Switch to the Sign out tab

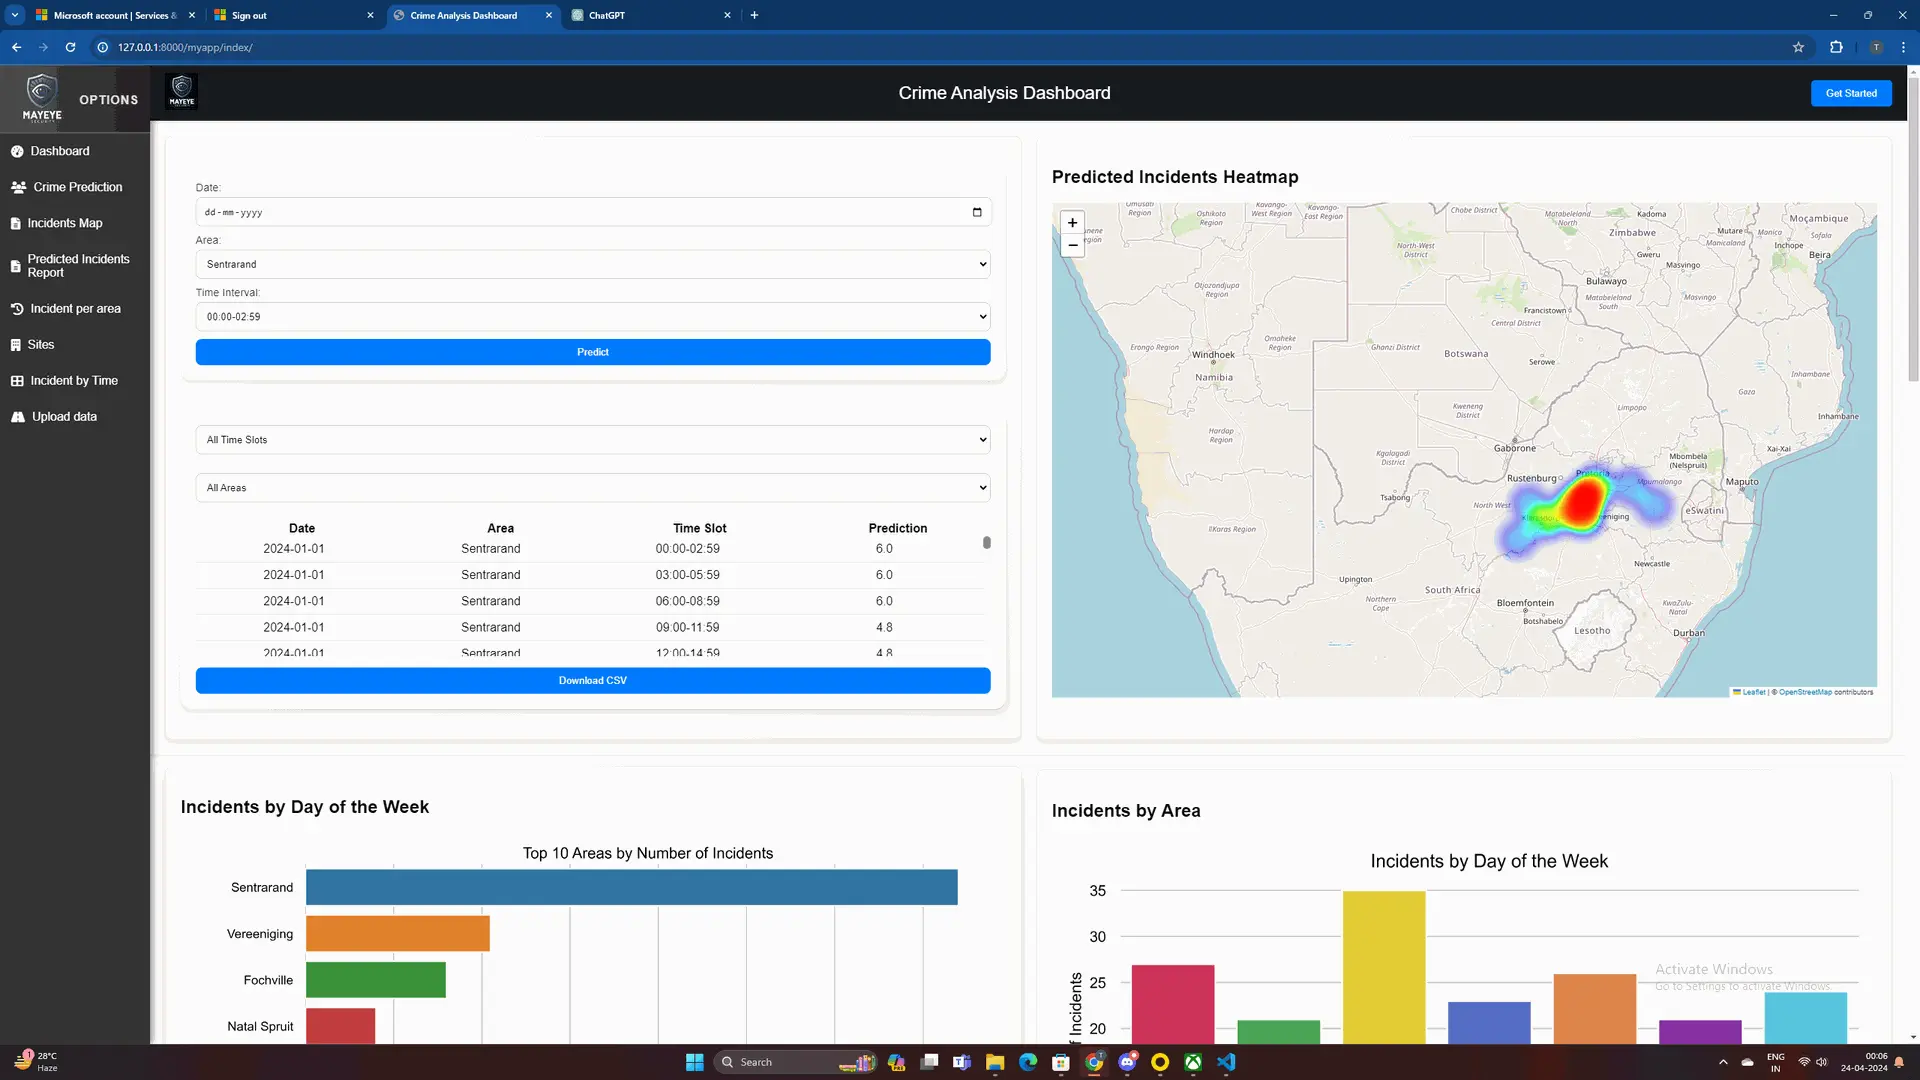(248, 15)
